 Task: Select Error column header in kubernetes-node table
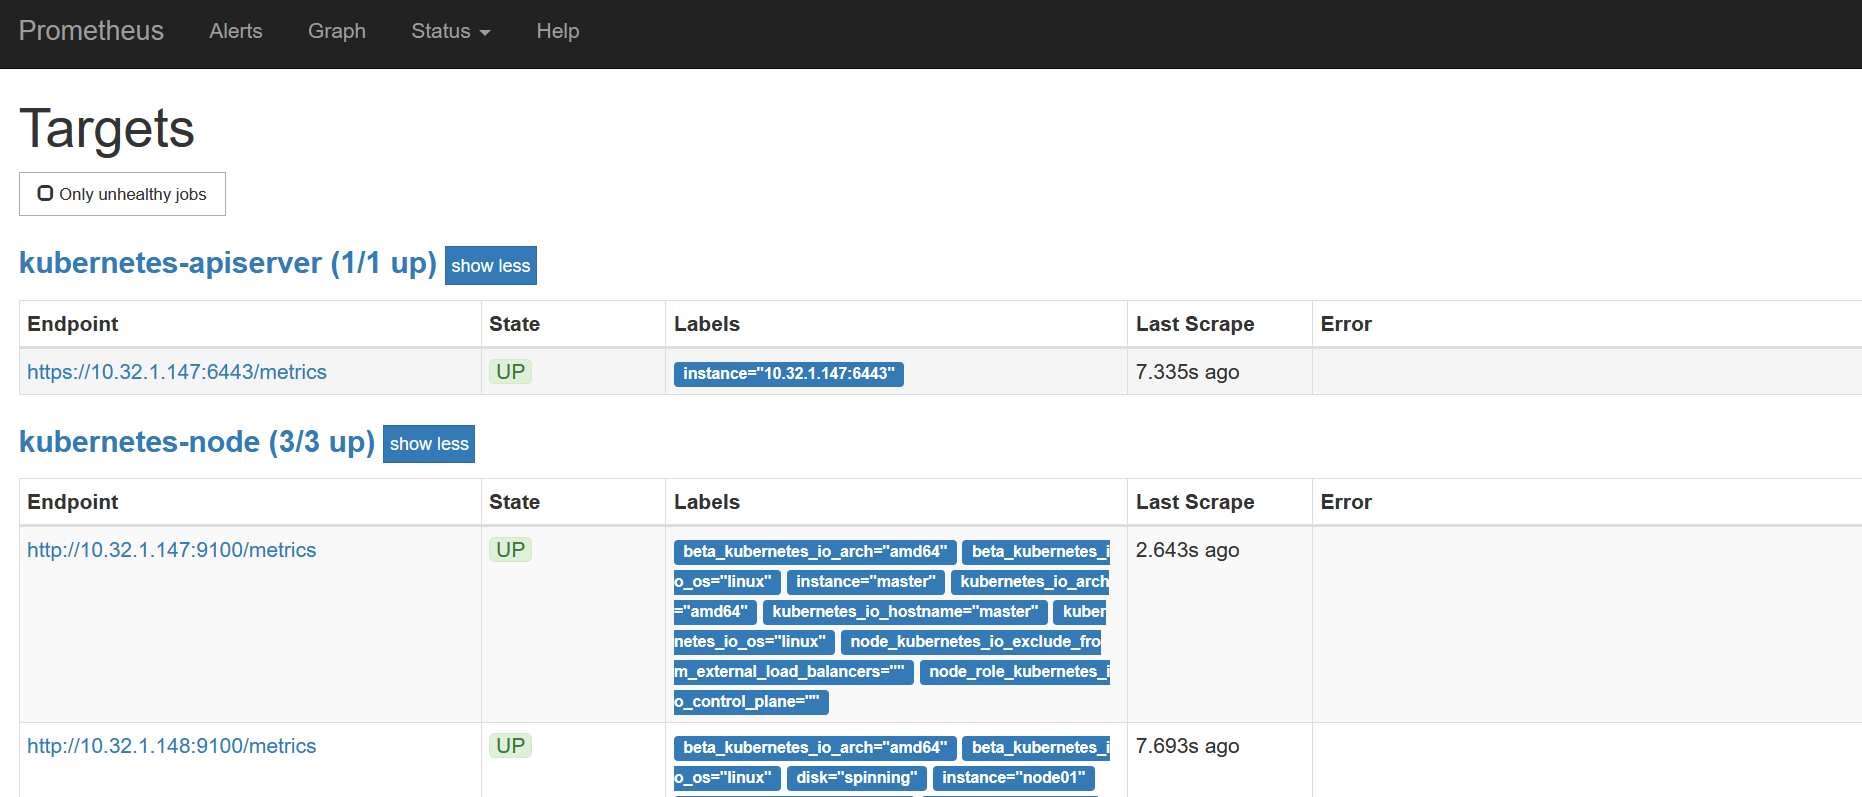(x=1346, y=502)
